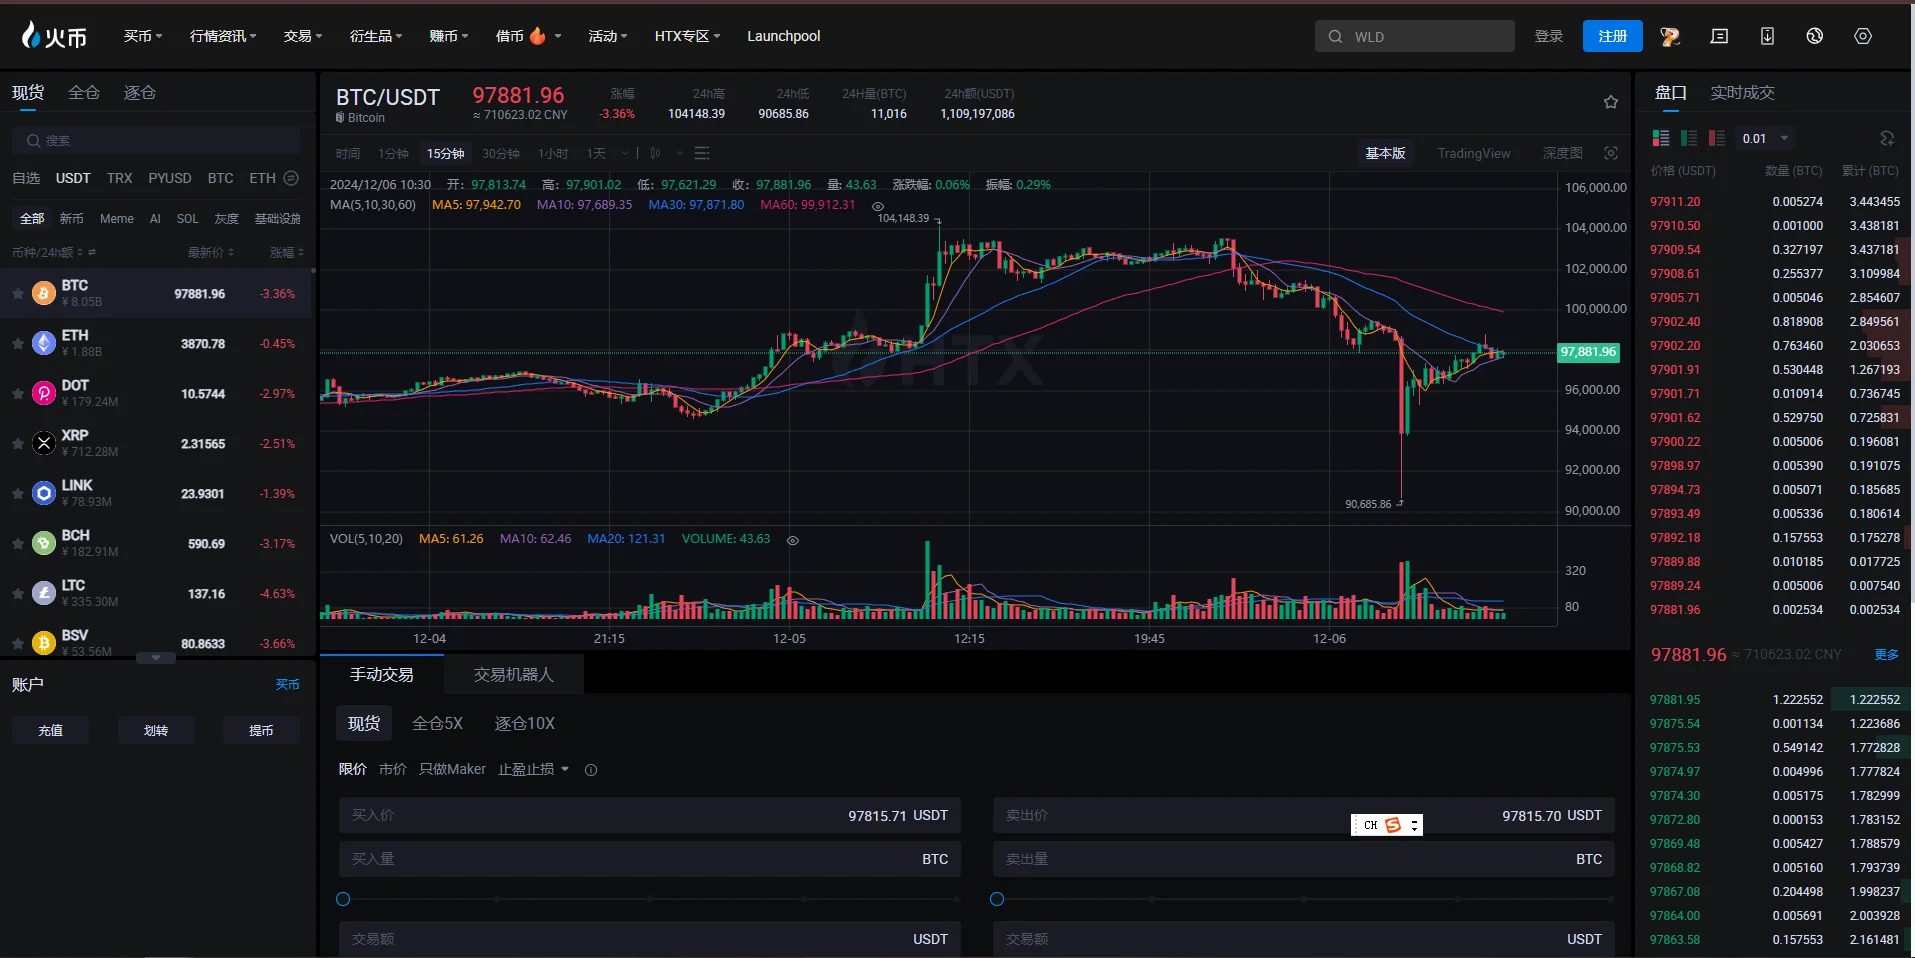The image size is (1915, 958).
Task: Open the settings hexagon icon in header
Action: [x=1862, y=36]
